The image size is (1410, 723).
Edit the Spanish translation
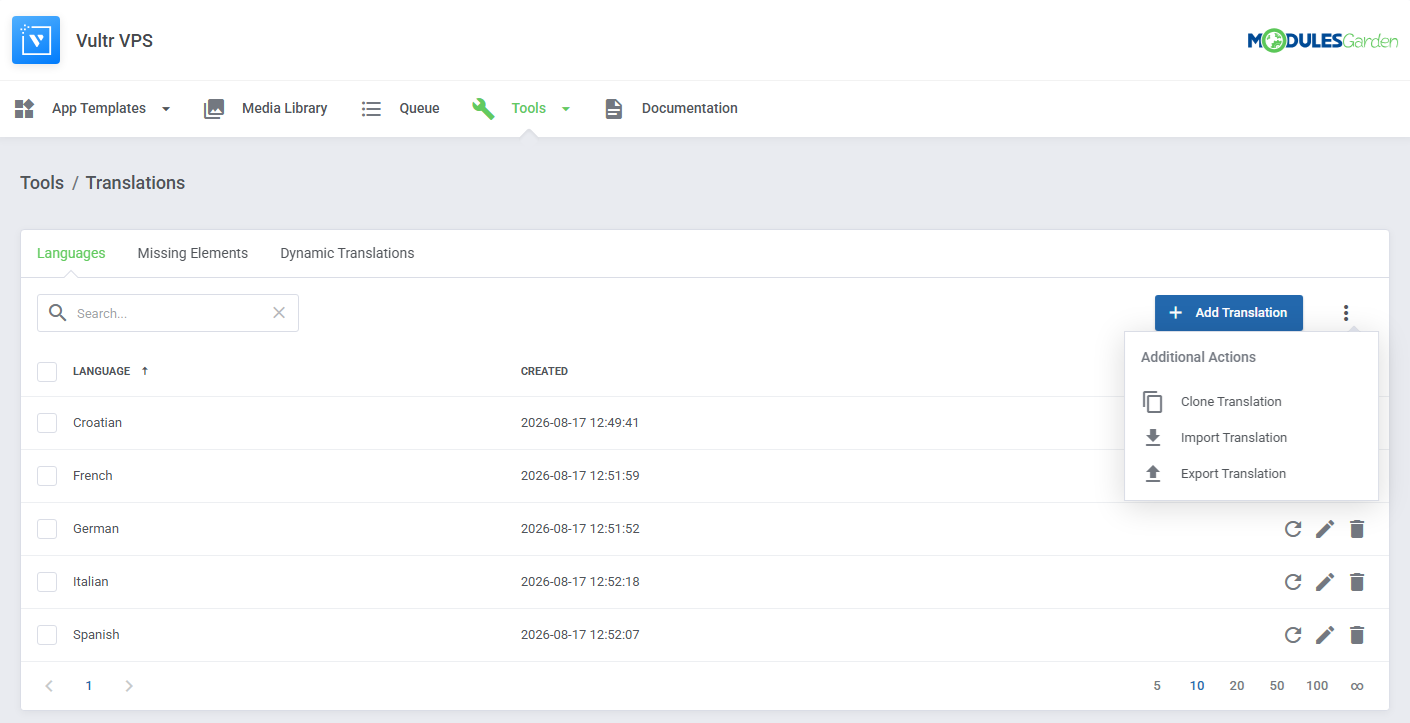(x=1325, y=635)
